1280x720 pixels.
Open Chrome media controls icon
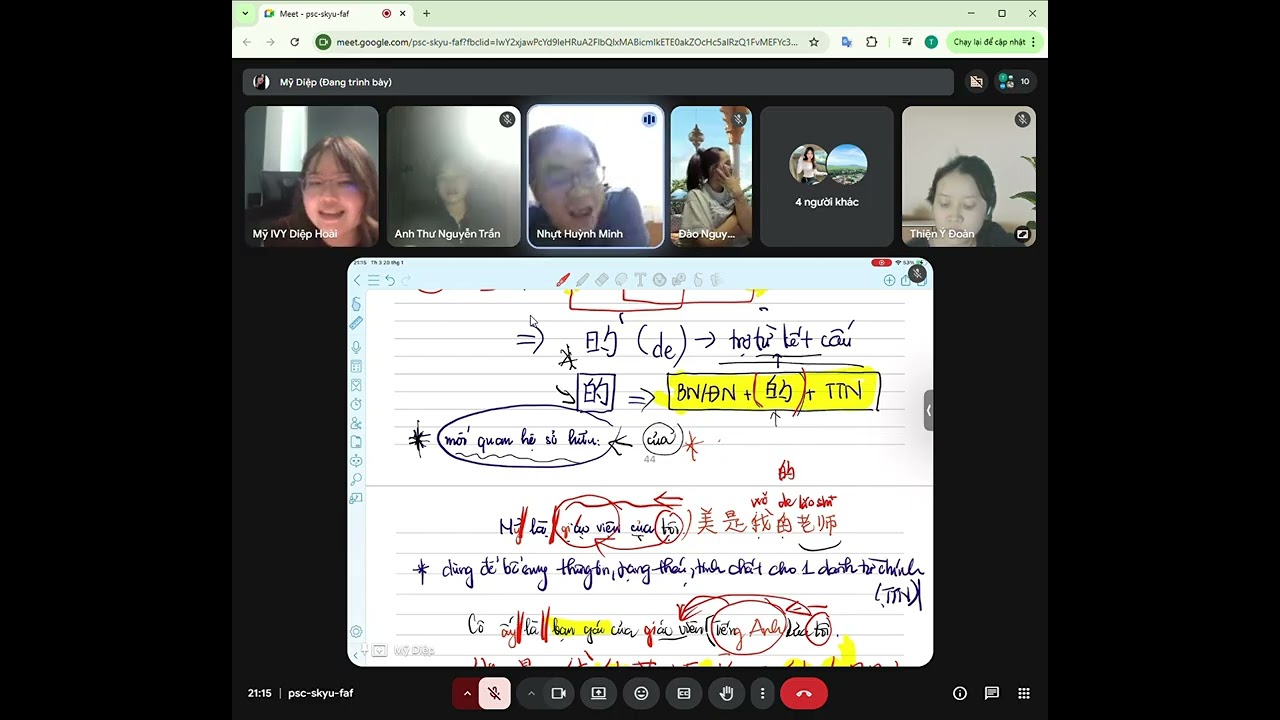[x=907, y=42]
